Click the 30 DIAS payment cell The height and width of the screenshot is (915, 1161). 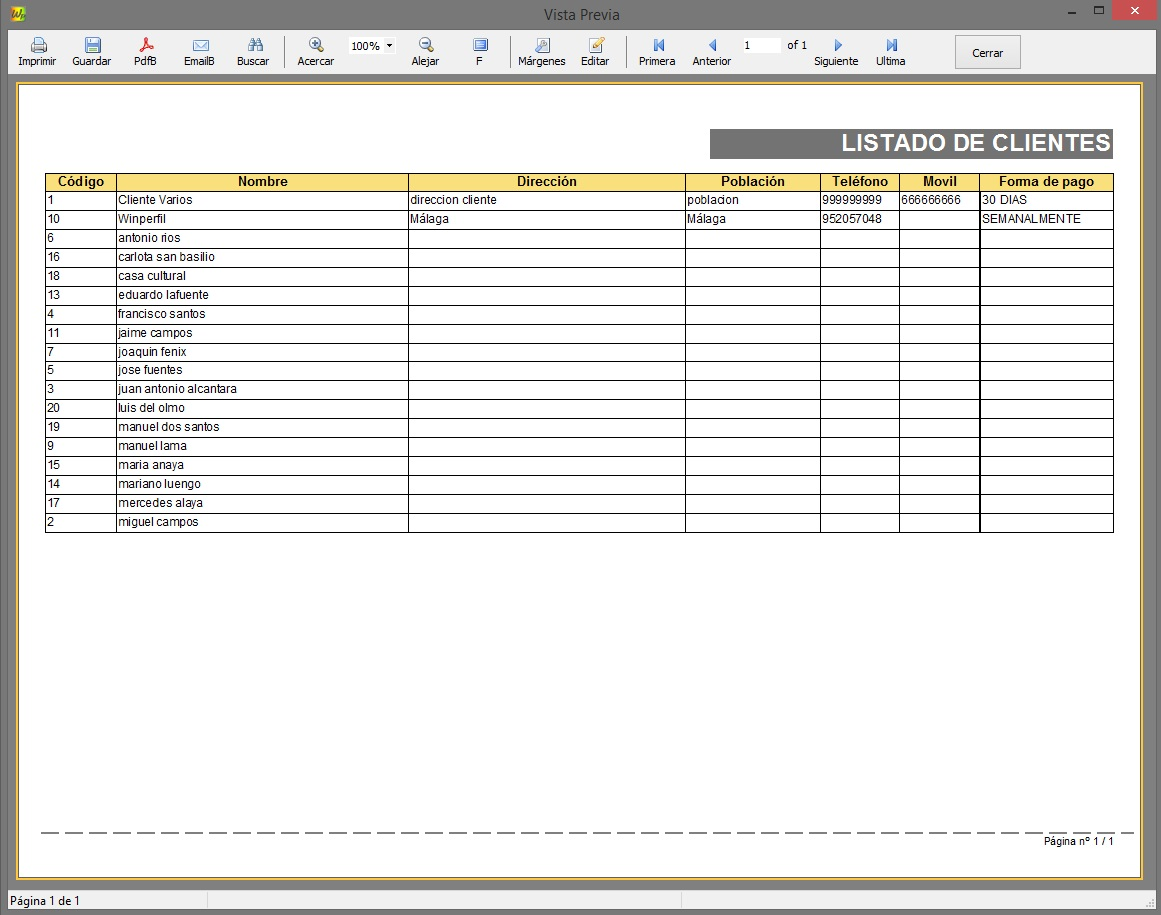click(x=1046, y=201)
